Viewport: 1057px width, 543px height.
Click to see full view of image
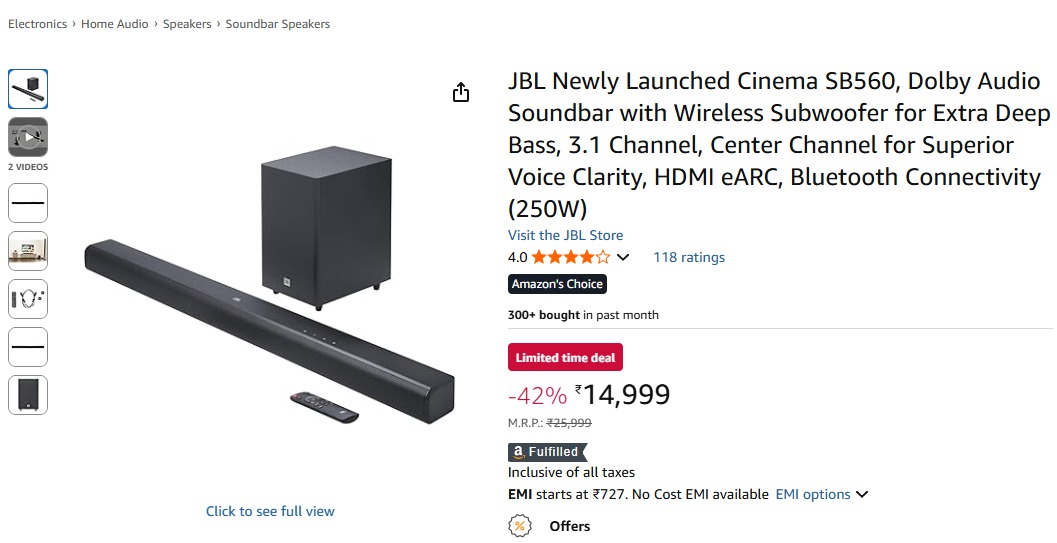coord(270,511)
